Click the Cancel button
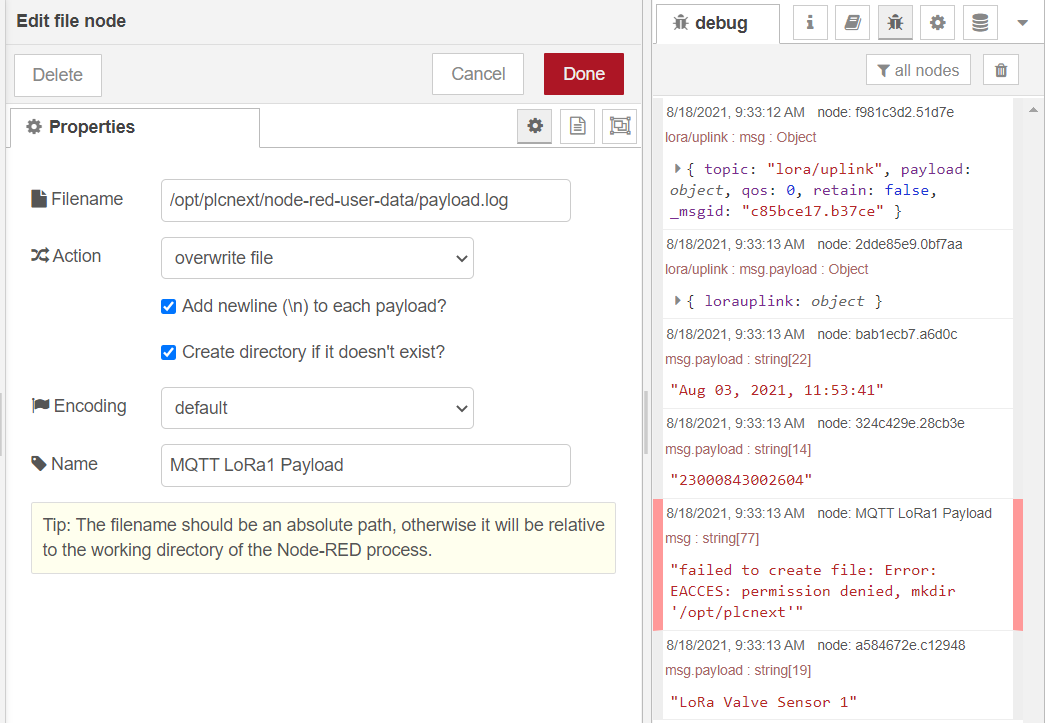The image size is (1045, 723). [478, 74]
